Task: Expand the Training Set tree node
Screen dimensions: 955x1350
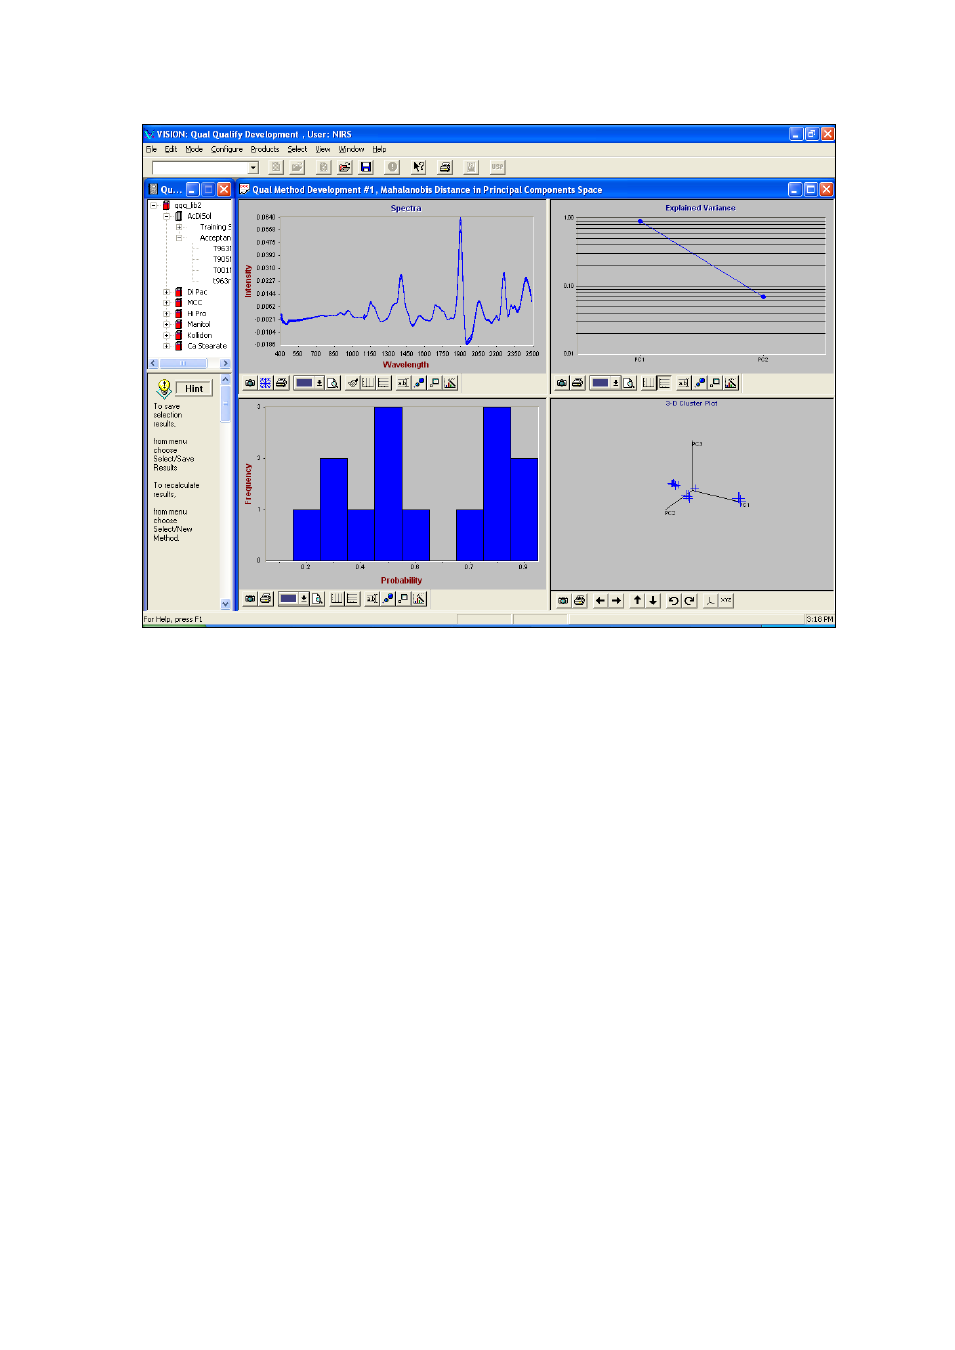Action: pyautogui.click(x=179, y=227)
